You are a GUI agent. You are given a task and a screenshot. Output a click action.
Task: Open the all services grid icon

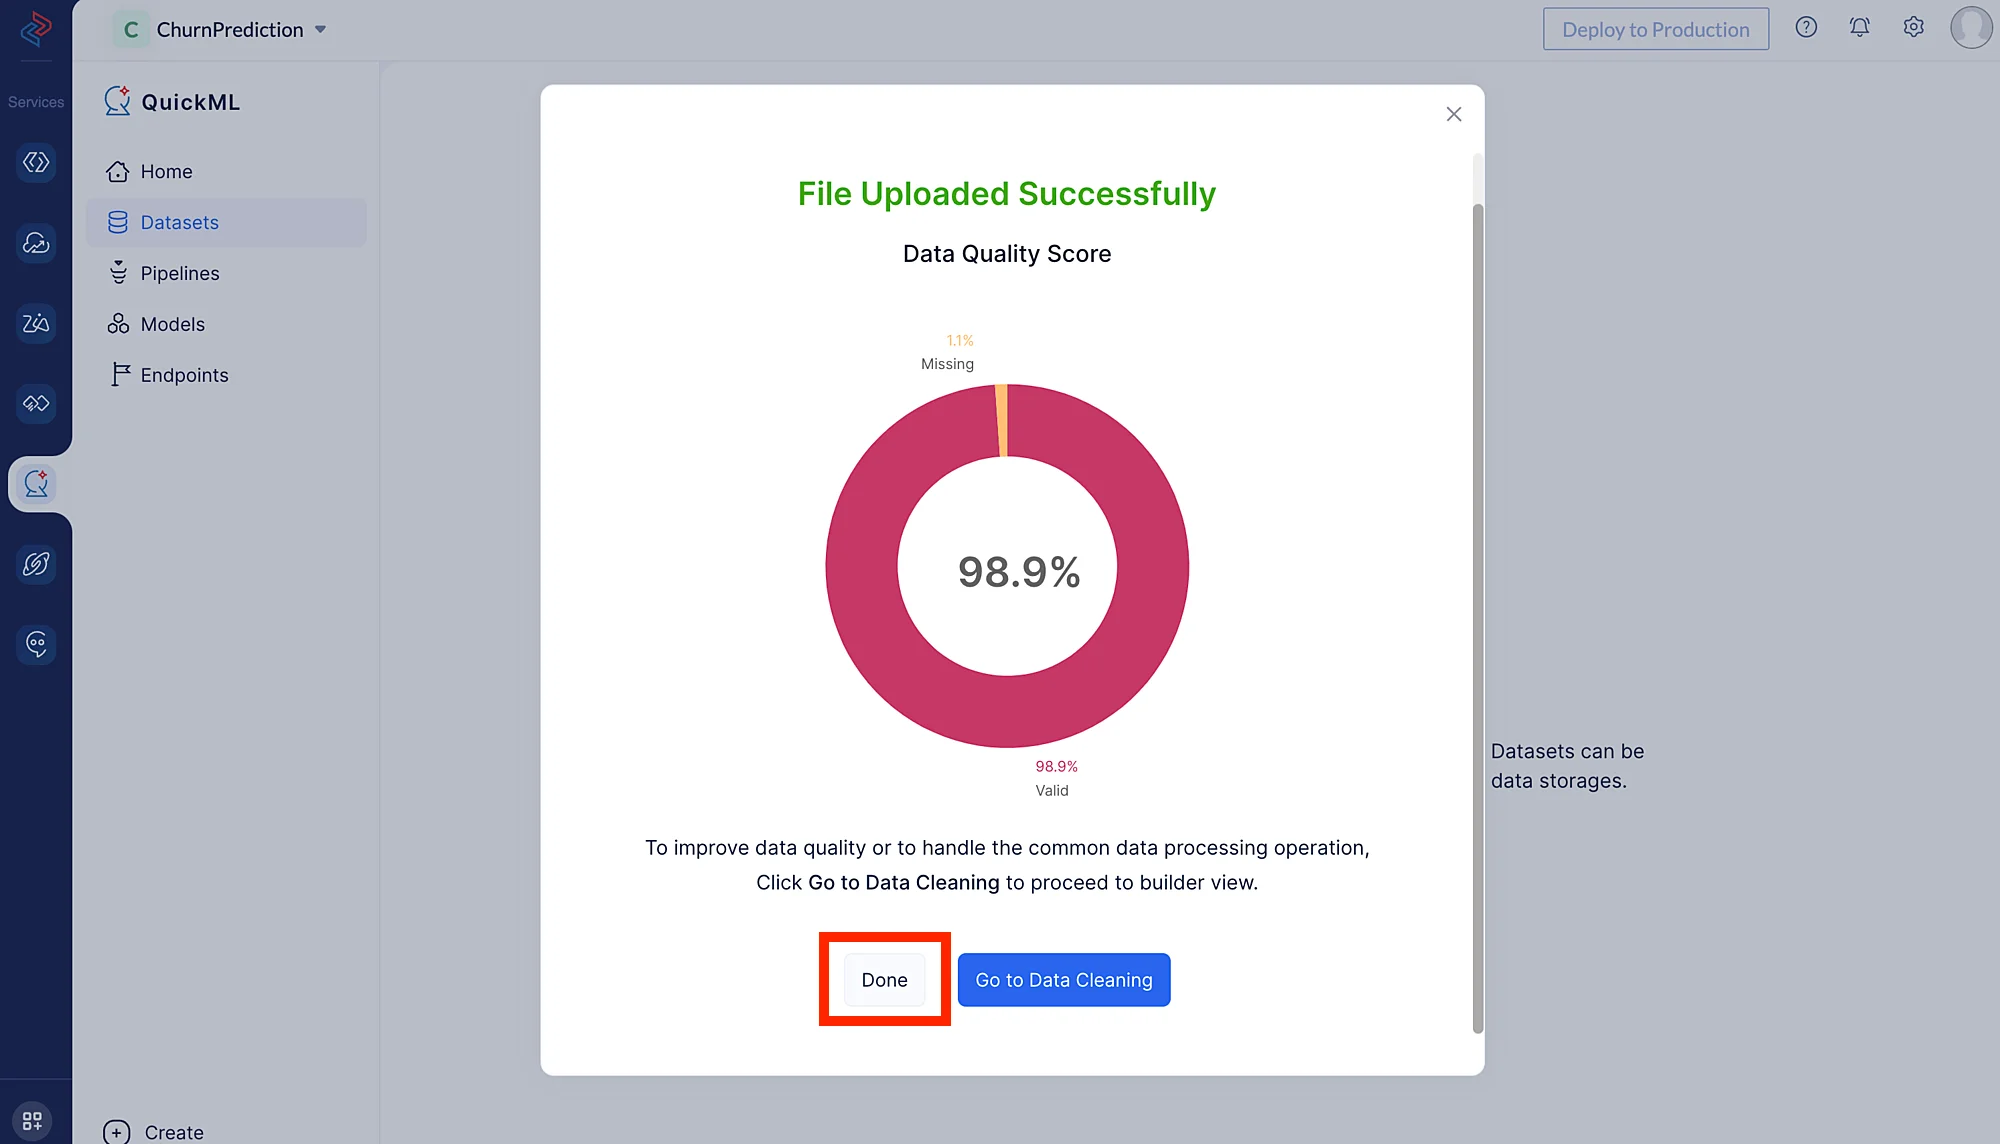(x=32, y=1121)
